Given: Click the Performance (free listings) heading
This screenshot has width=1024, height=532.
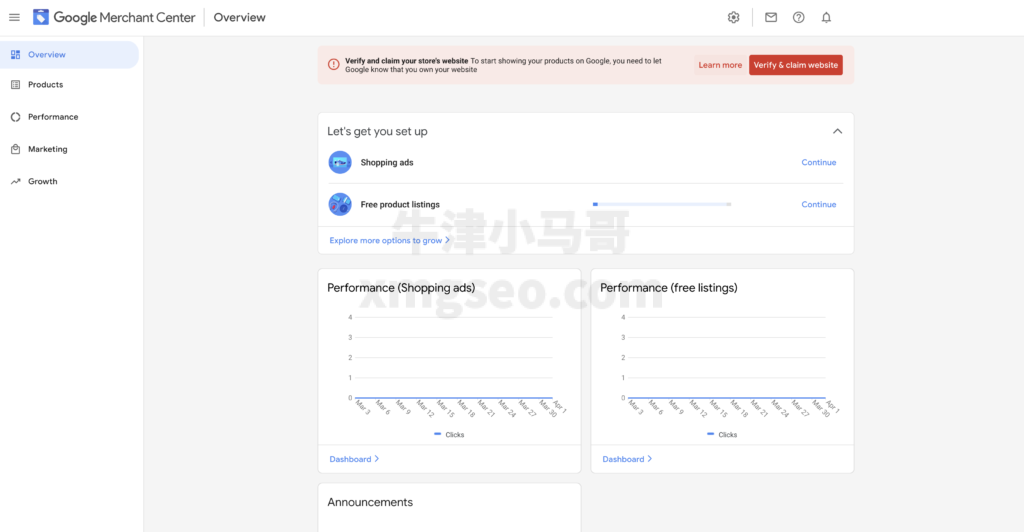Looking at the screenshot, I should [669, 288].
